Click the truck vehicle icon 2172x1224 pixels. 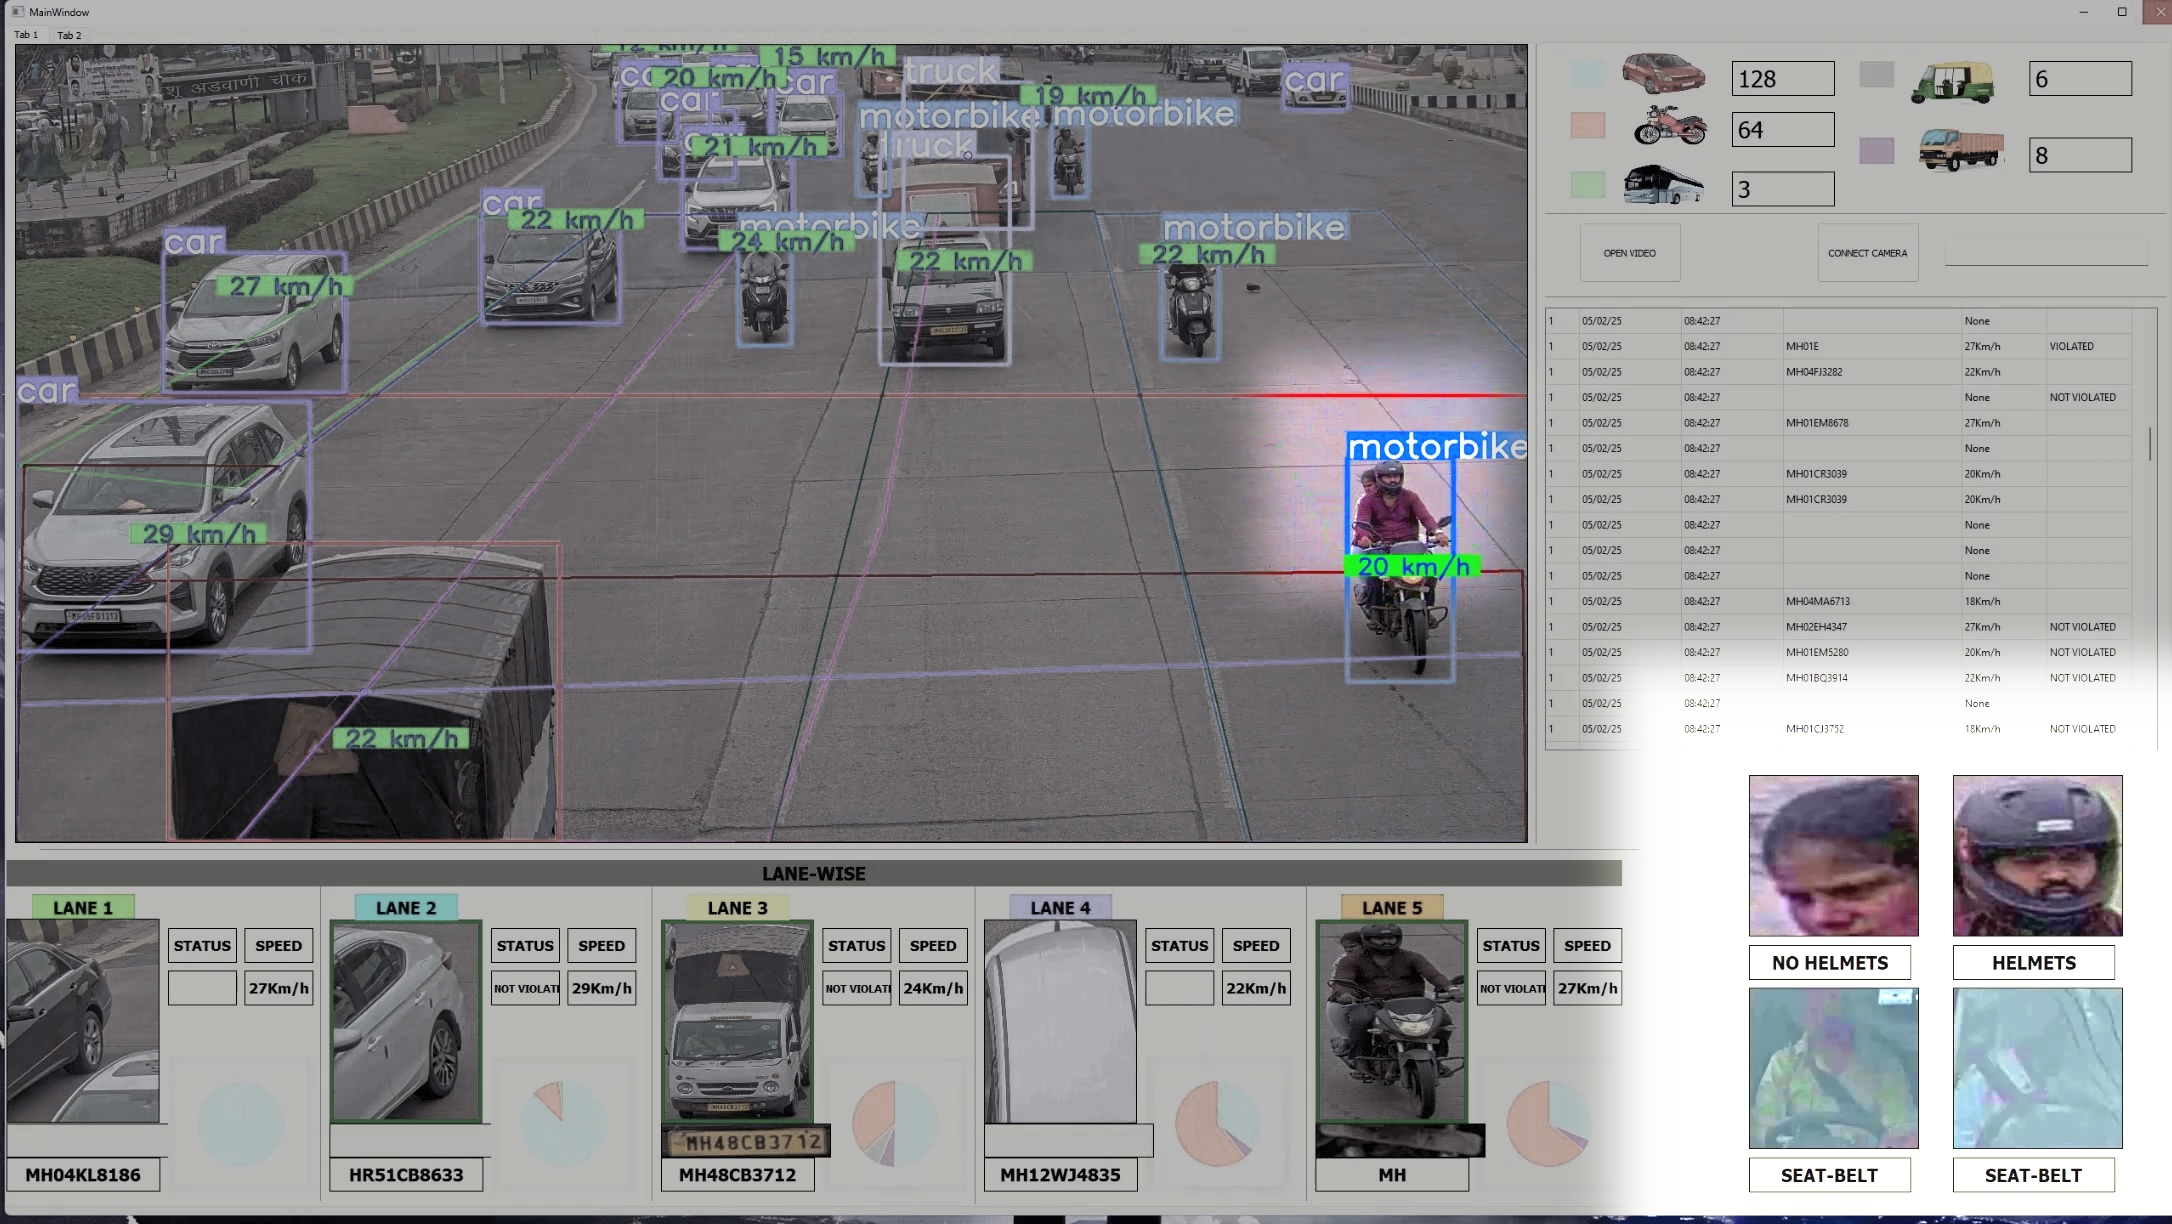coord(1961,150)
